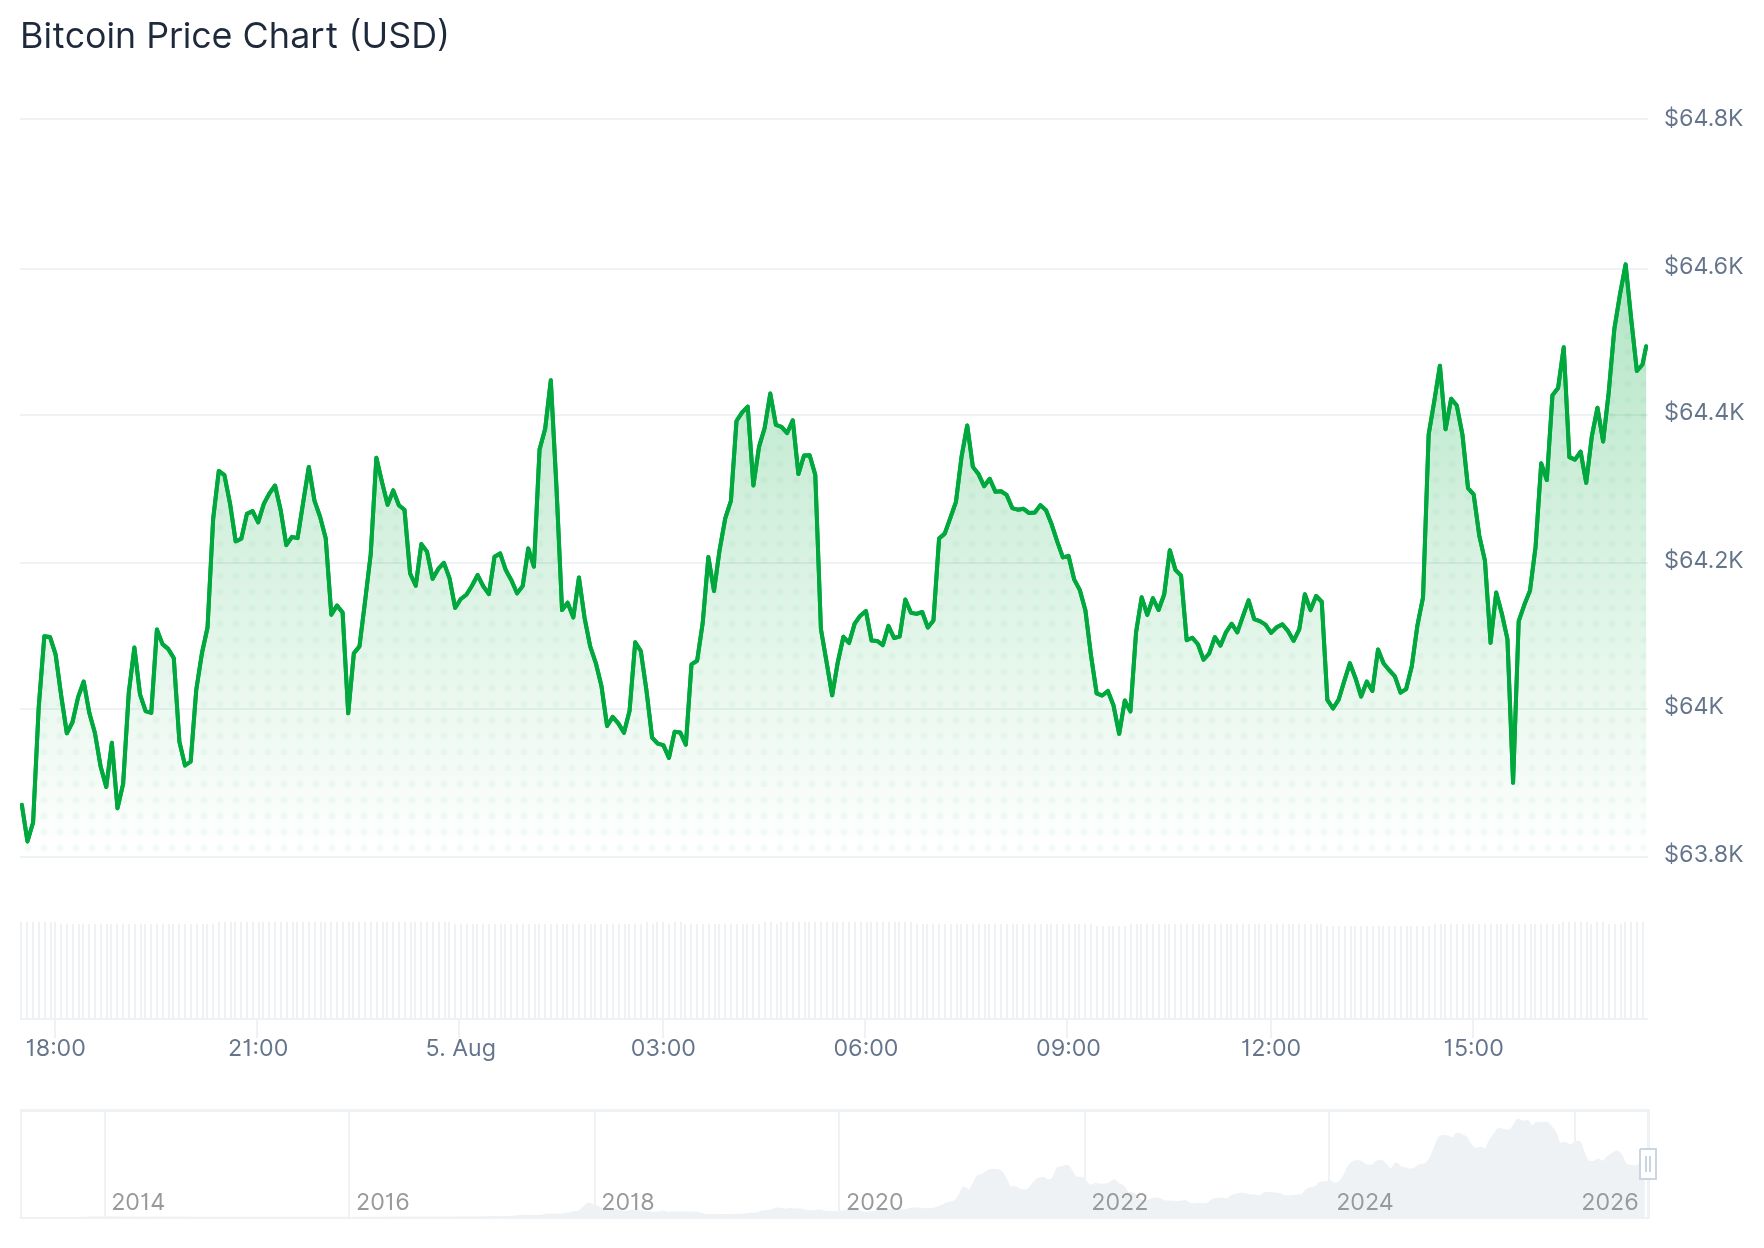
Task: Click the $64.2K y-axis label
Action: [1703, 559]
